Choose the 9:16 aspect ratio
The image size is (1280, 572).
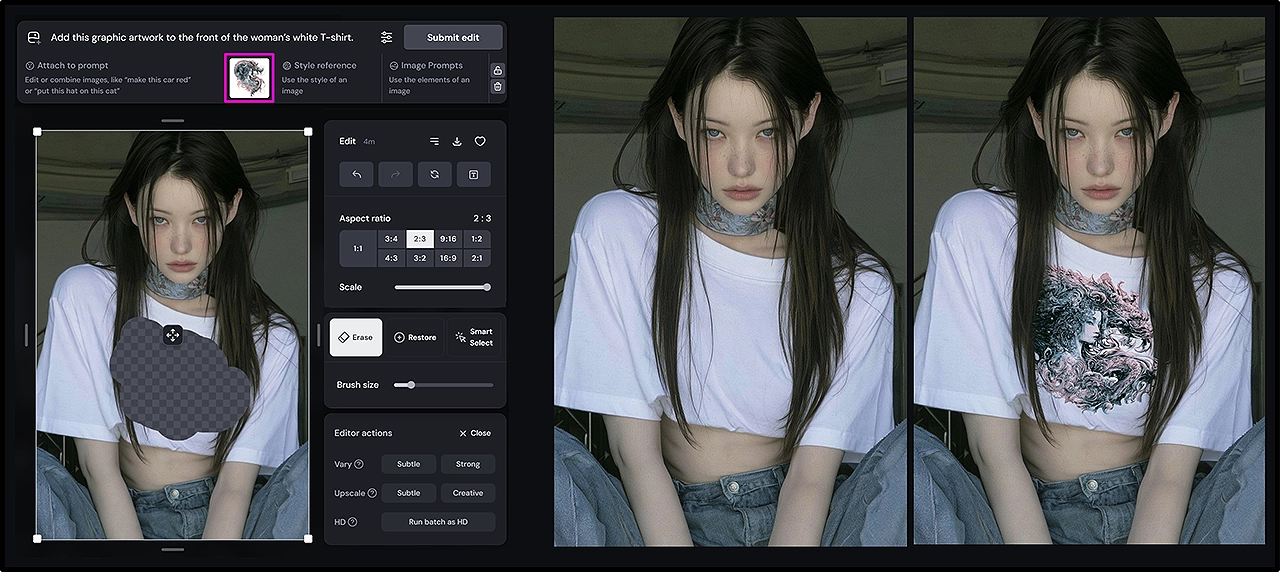(448, 239)
